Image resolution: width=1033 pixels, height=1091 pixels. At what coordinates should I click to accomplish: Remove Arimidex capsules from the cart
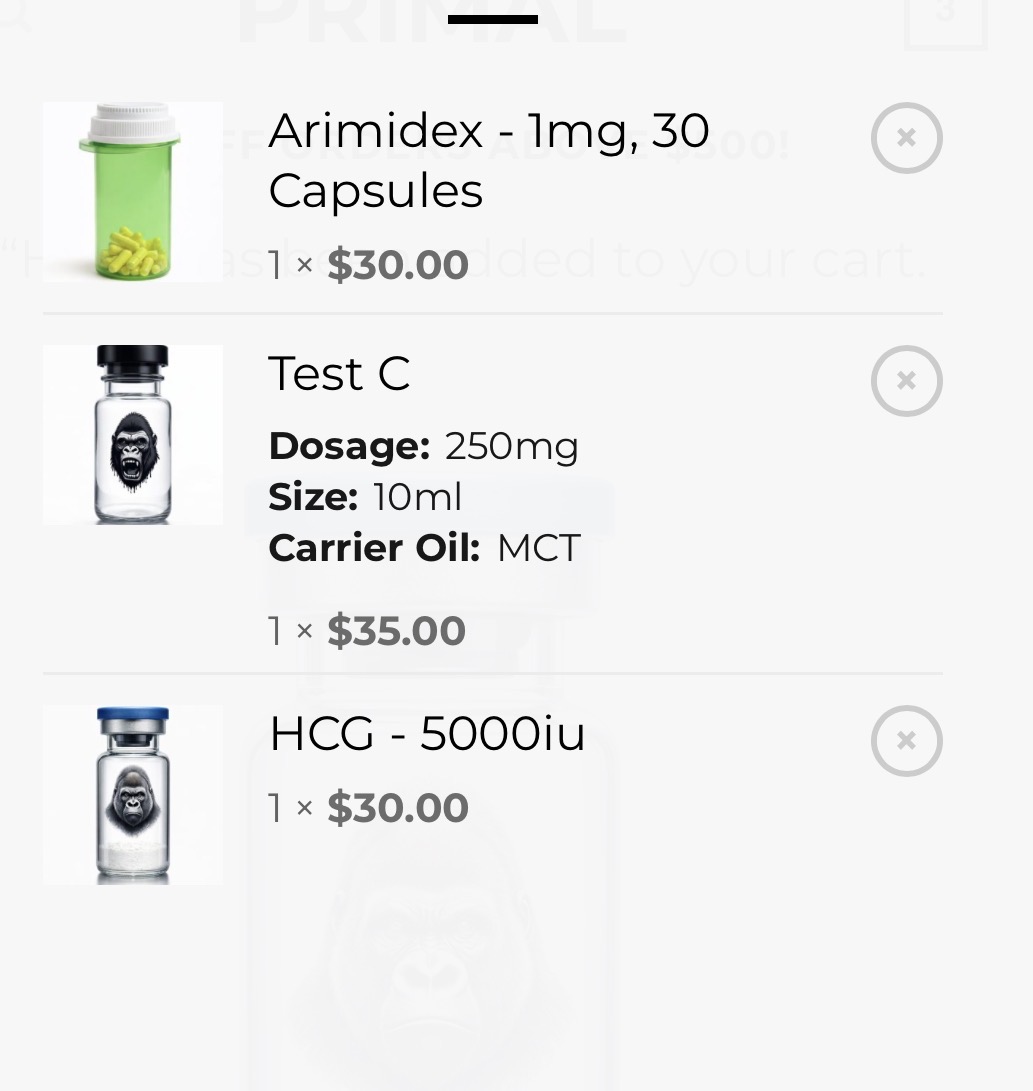[906, 138]
